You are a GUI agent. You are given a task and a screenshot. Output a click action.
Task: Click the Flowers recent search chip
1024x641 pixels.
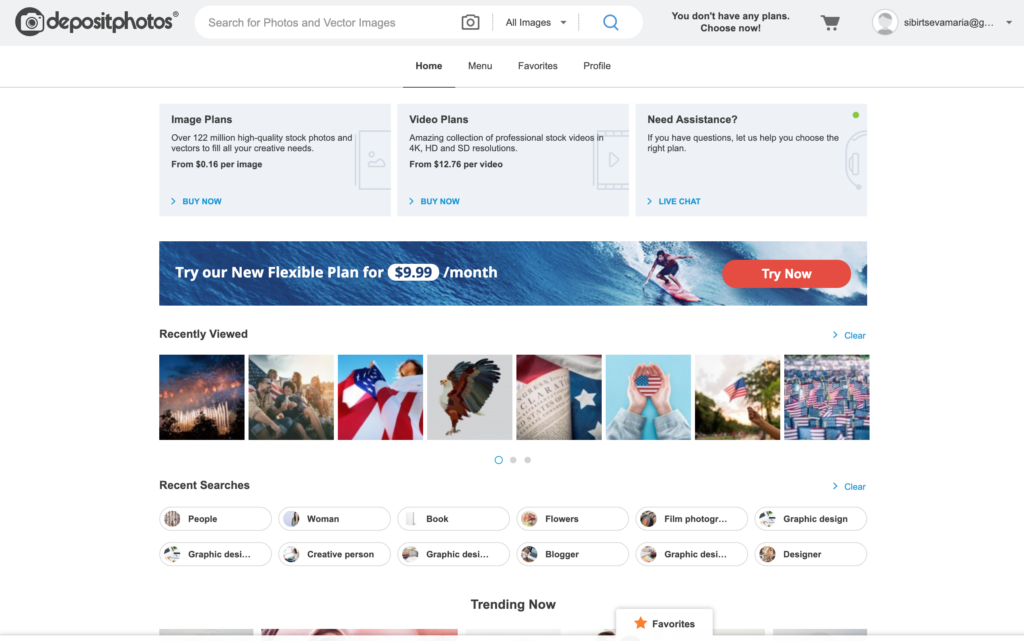click(572, 519)
